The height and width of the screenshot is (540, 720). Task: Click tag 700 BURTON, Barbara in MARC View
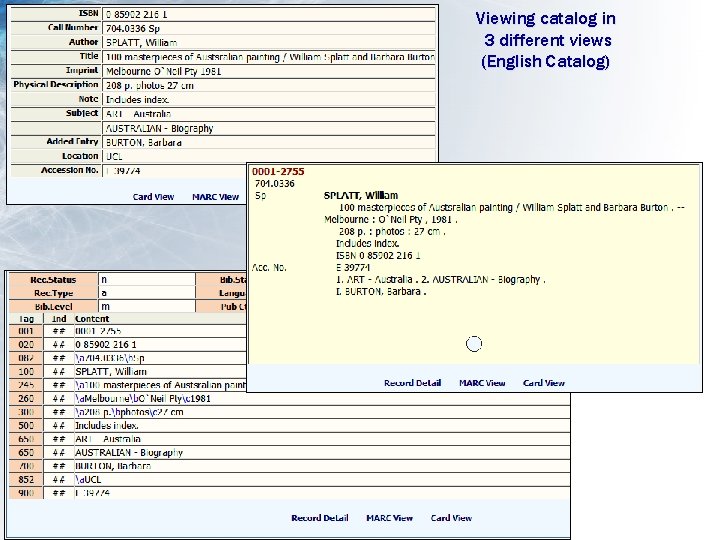289,466
